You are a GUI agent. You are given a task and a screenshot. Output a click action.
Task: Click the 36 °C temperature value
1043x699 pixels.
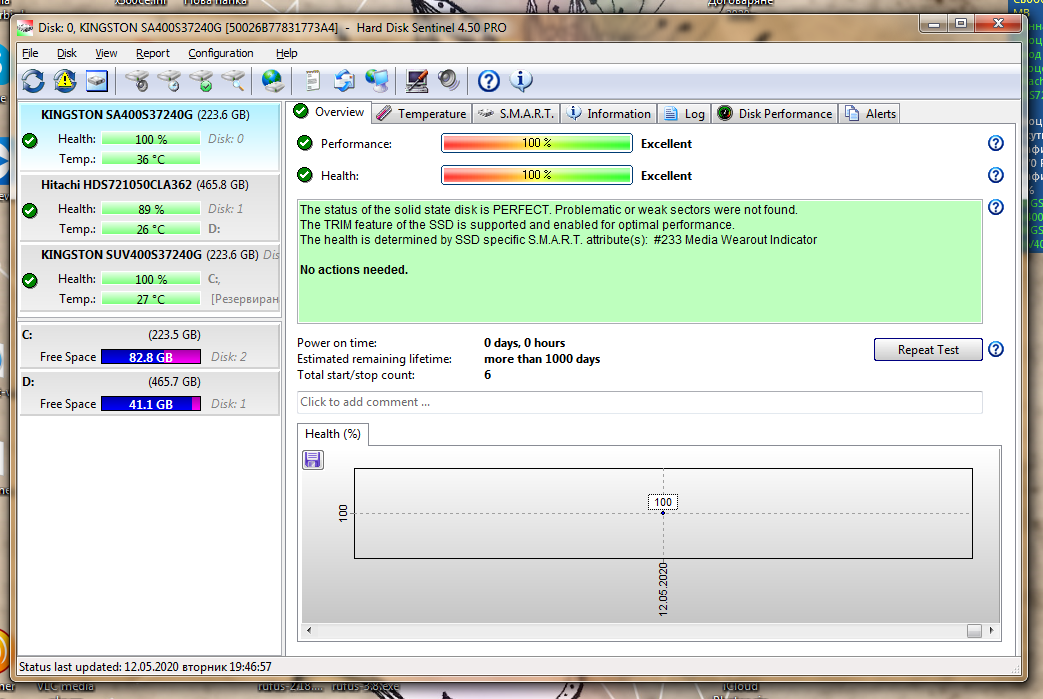point(151,160)
